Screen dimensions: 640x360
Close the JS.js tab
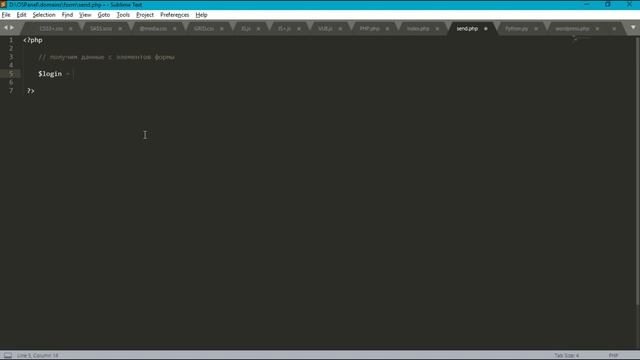[258, 29]
